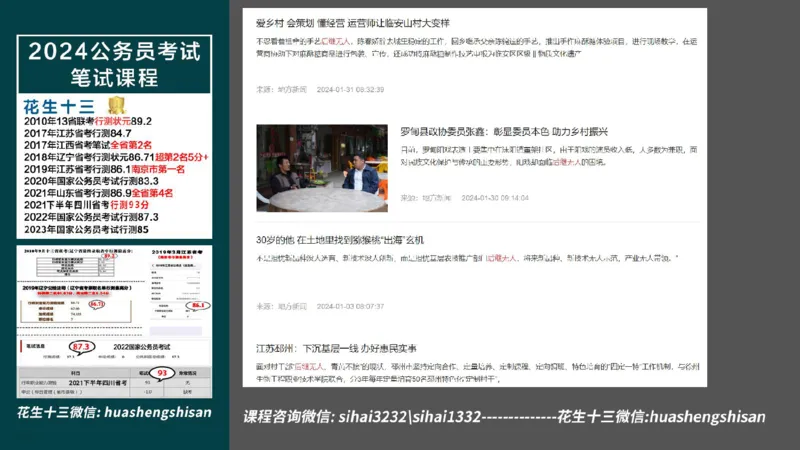Click the gold trophy icon beside 花生十三
800x450 pixels.
116,106
